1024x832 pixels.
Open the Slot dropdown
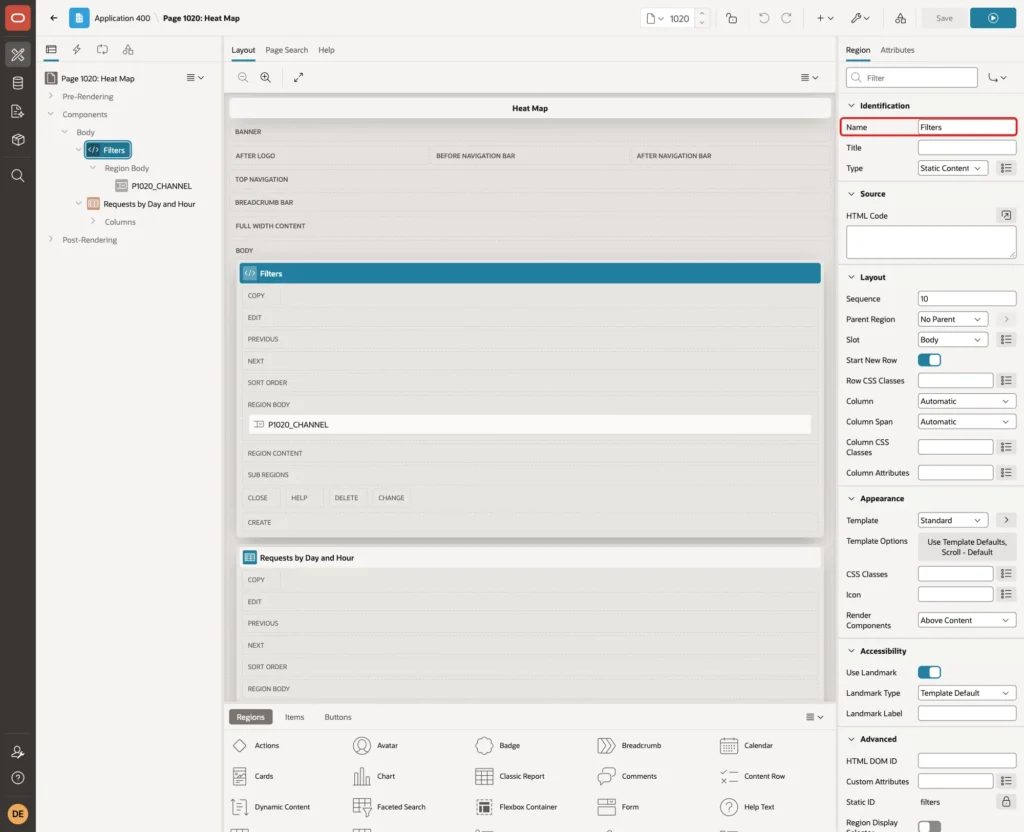point(953,340)
